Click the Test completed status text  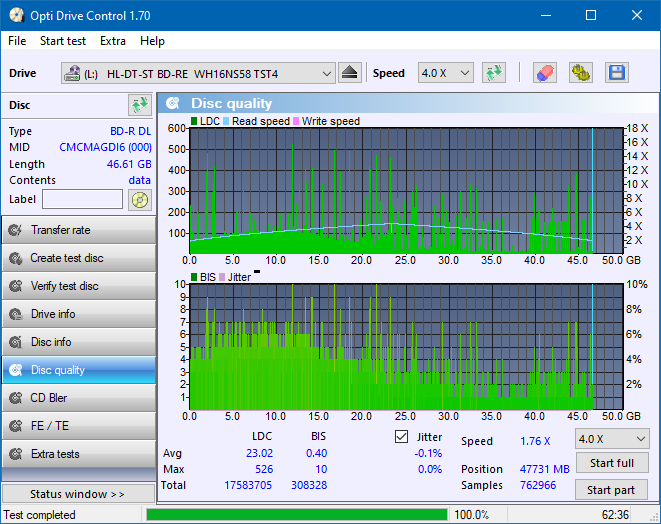(x=40, y=515)
